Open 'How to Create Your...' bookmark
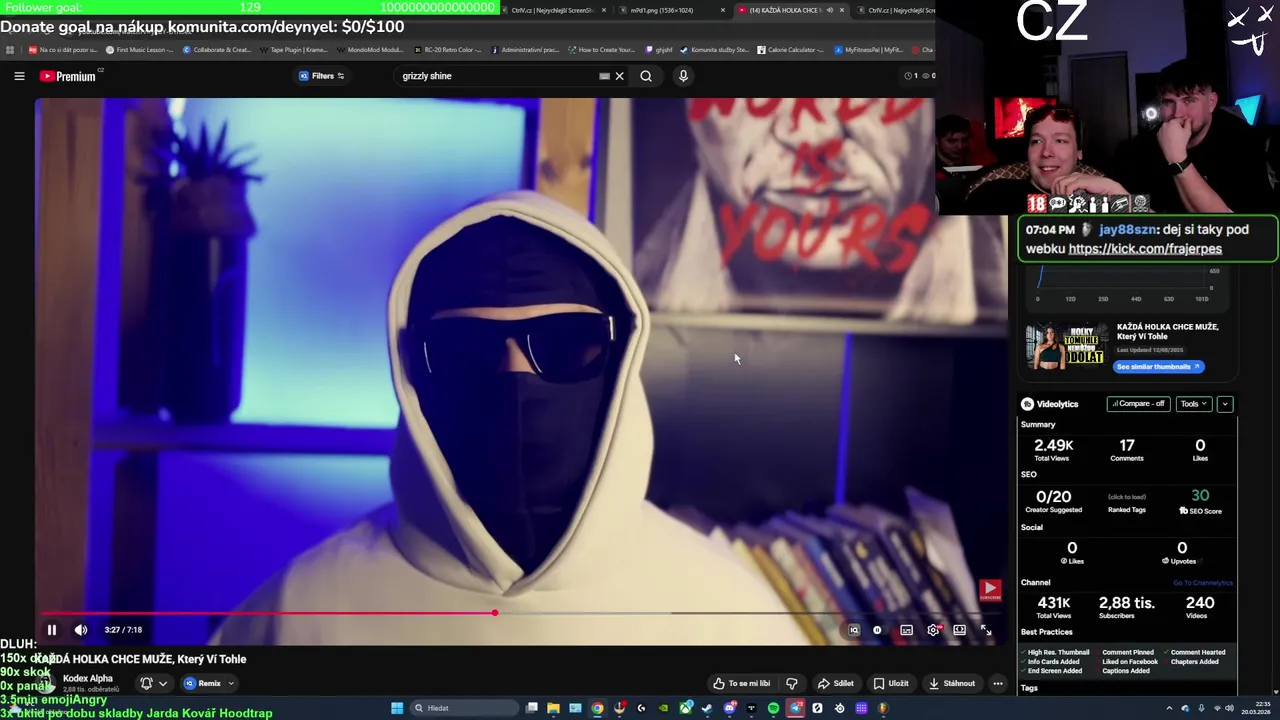The height and width of the screenshot is (720, 1280). [600, 50]
